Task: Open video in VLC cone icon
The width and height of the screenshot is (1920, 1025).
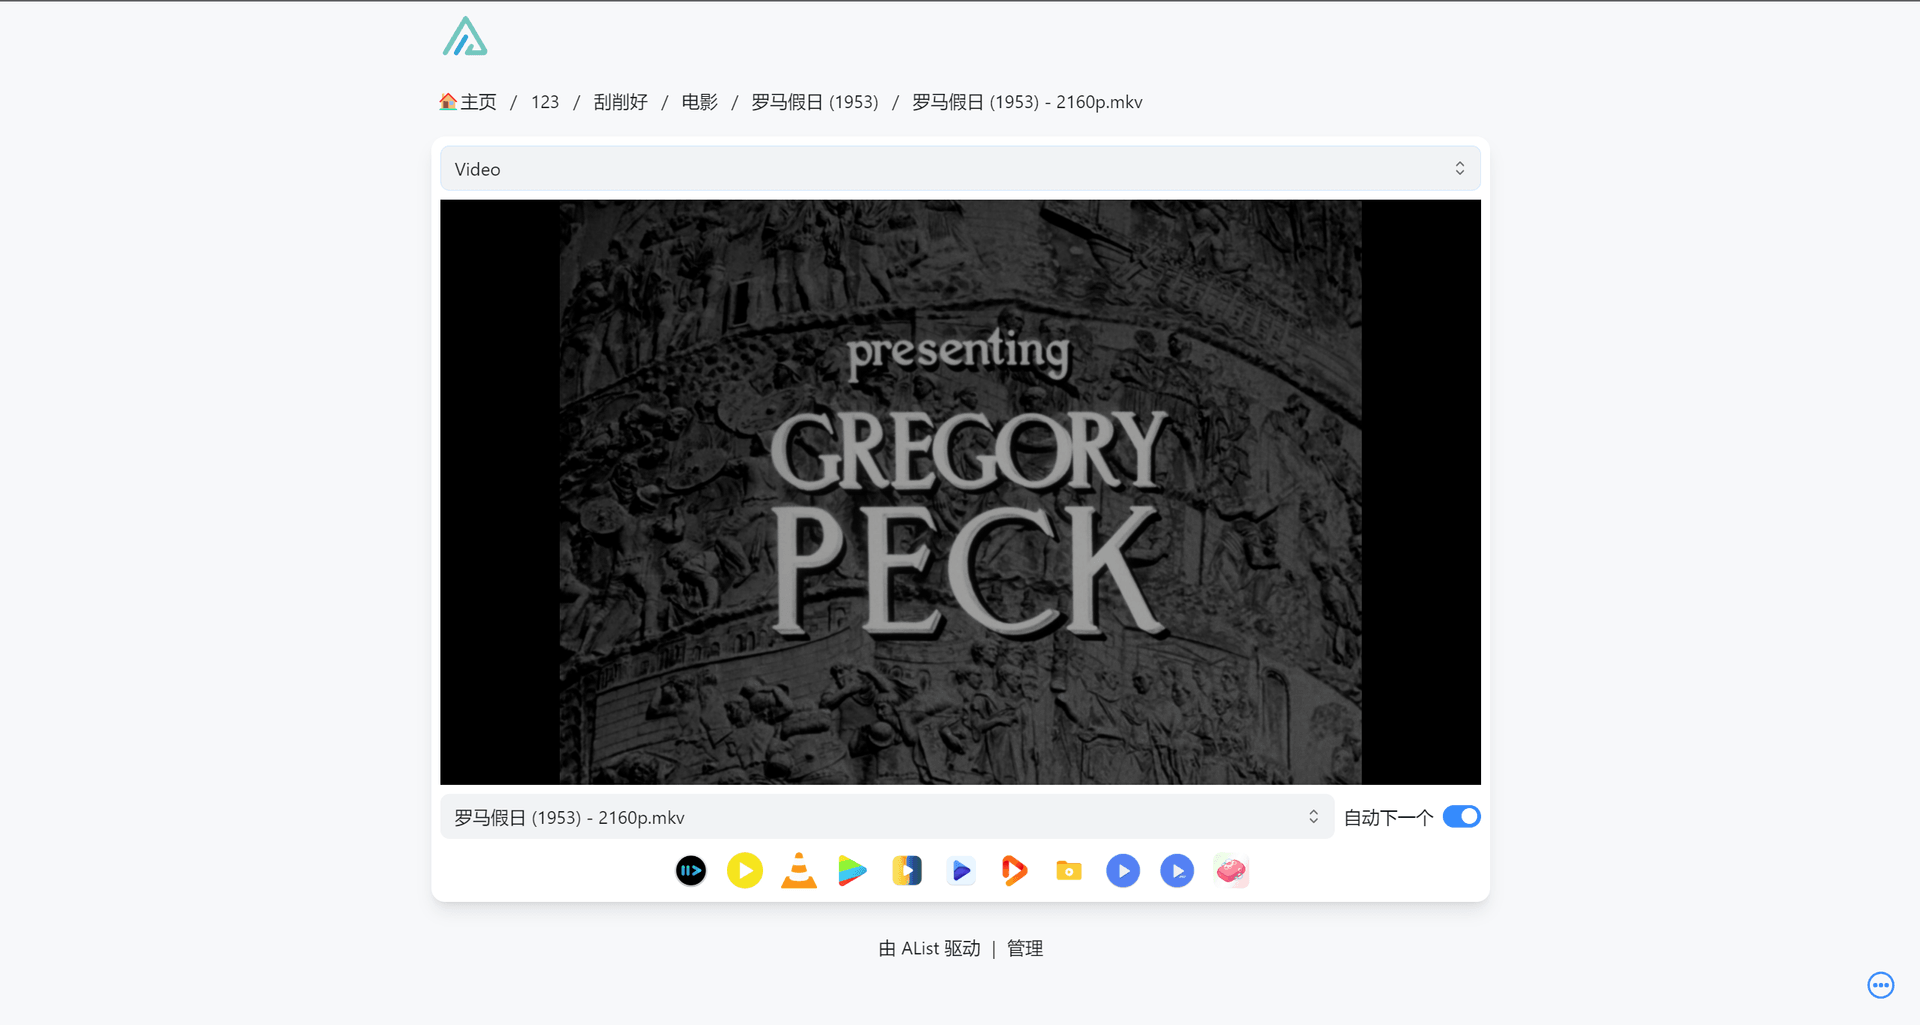Action: pyautogui.click(x=799, y=871)
